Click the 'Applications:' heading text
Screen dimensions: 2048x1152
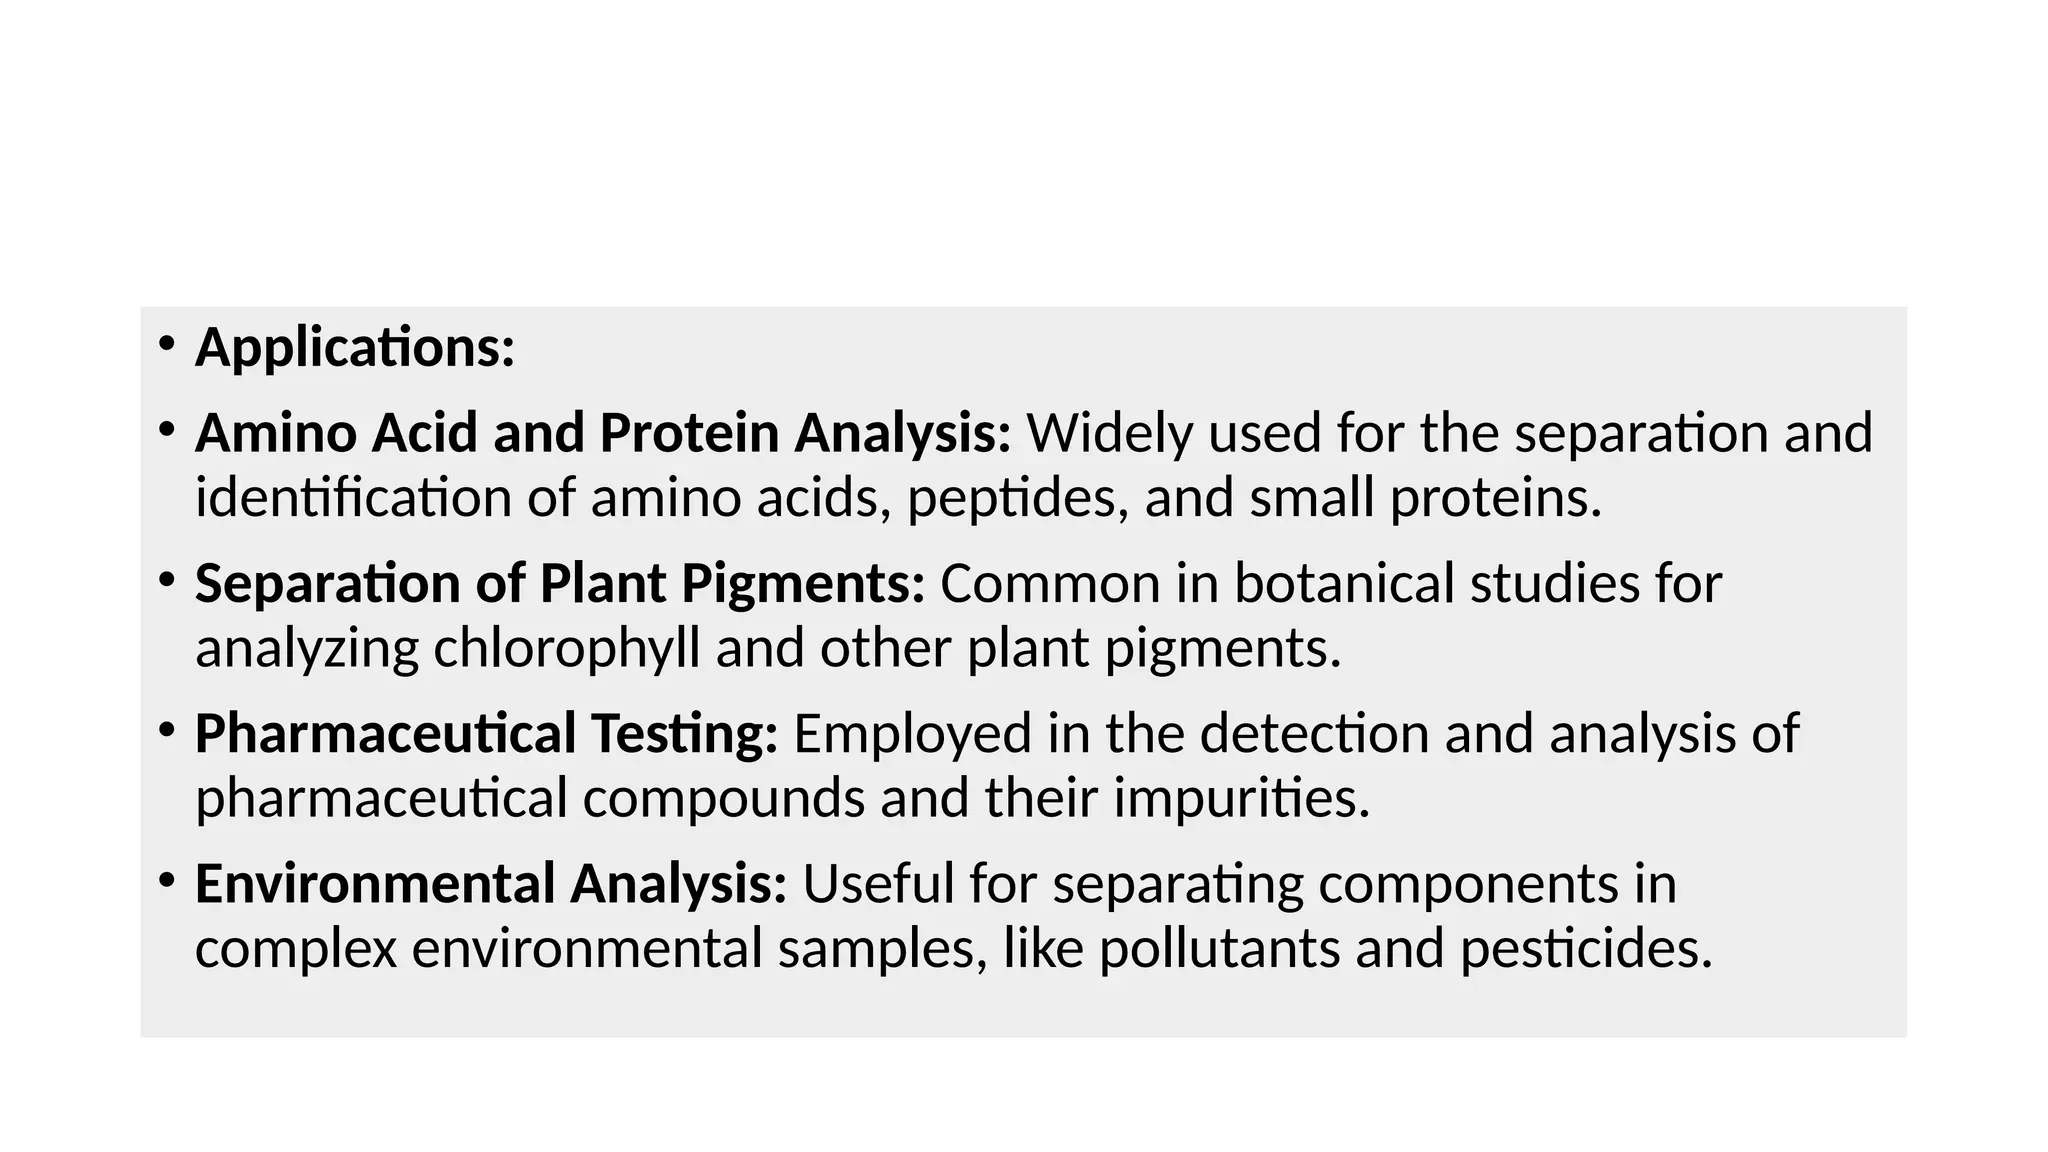(355, 347)
